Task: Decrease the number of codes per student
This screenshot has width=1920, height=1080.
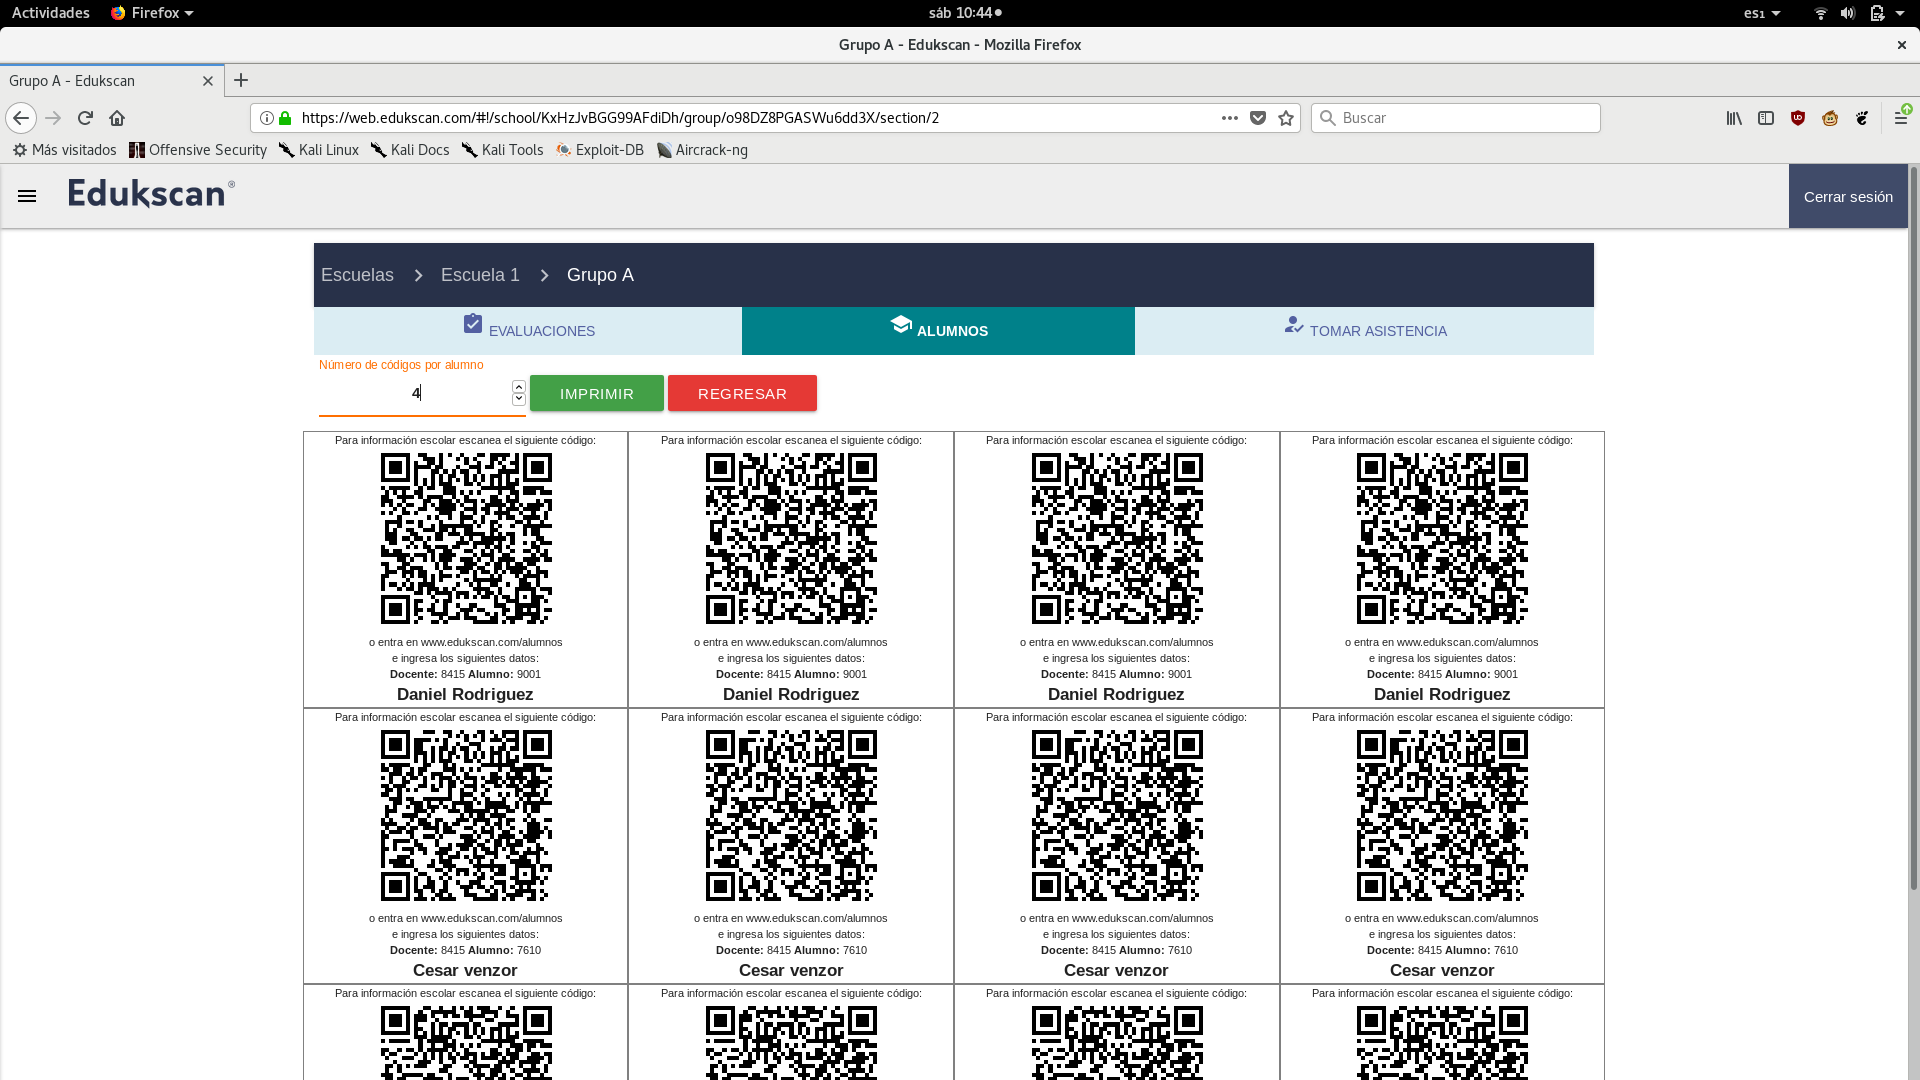Action: 519,399
